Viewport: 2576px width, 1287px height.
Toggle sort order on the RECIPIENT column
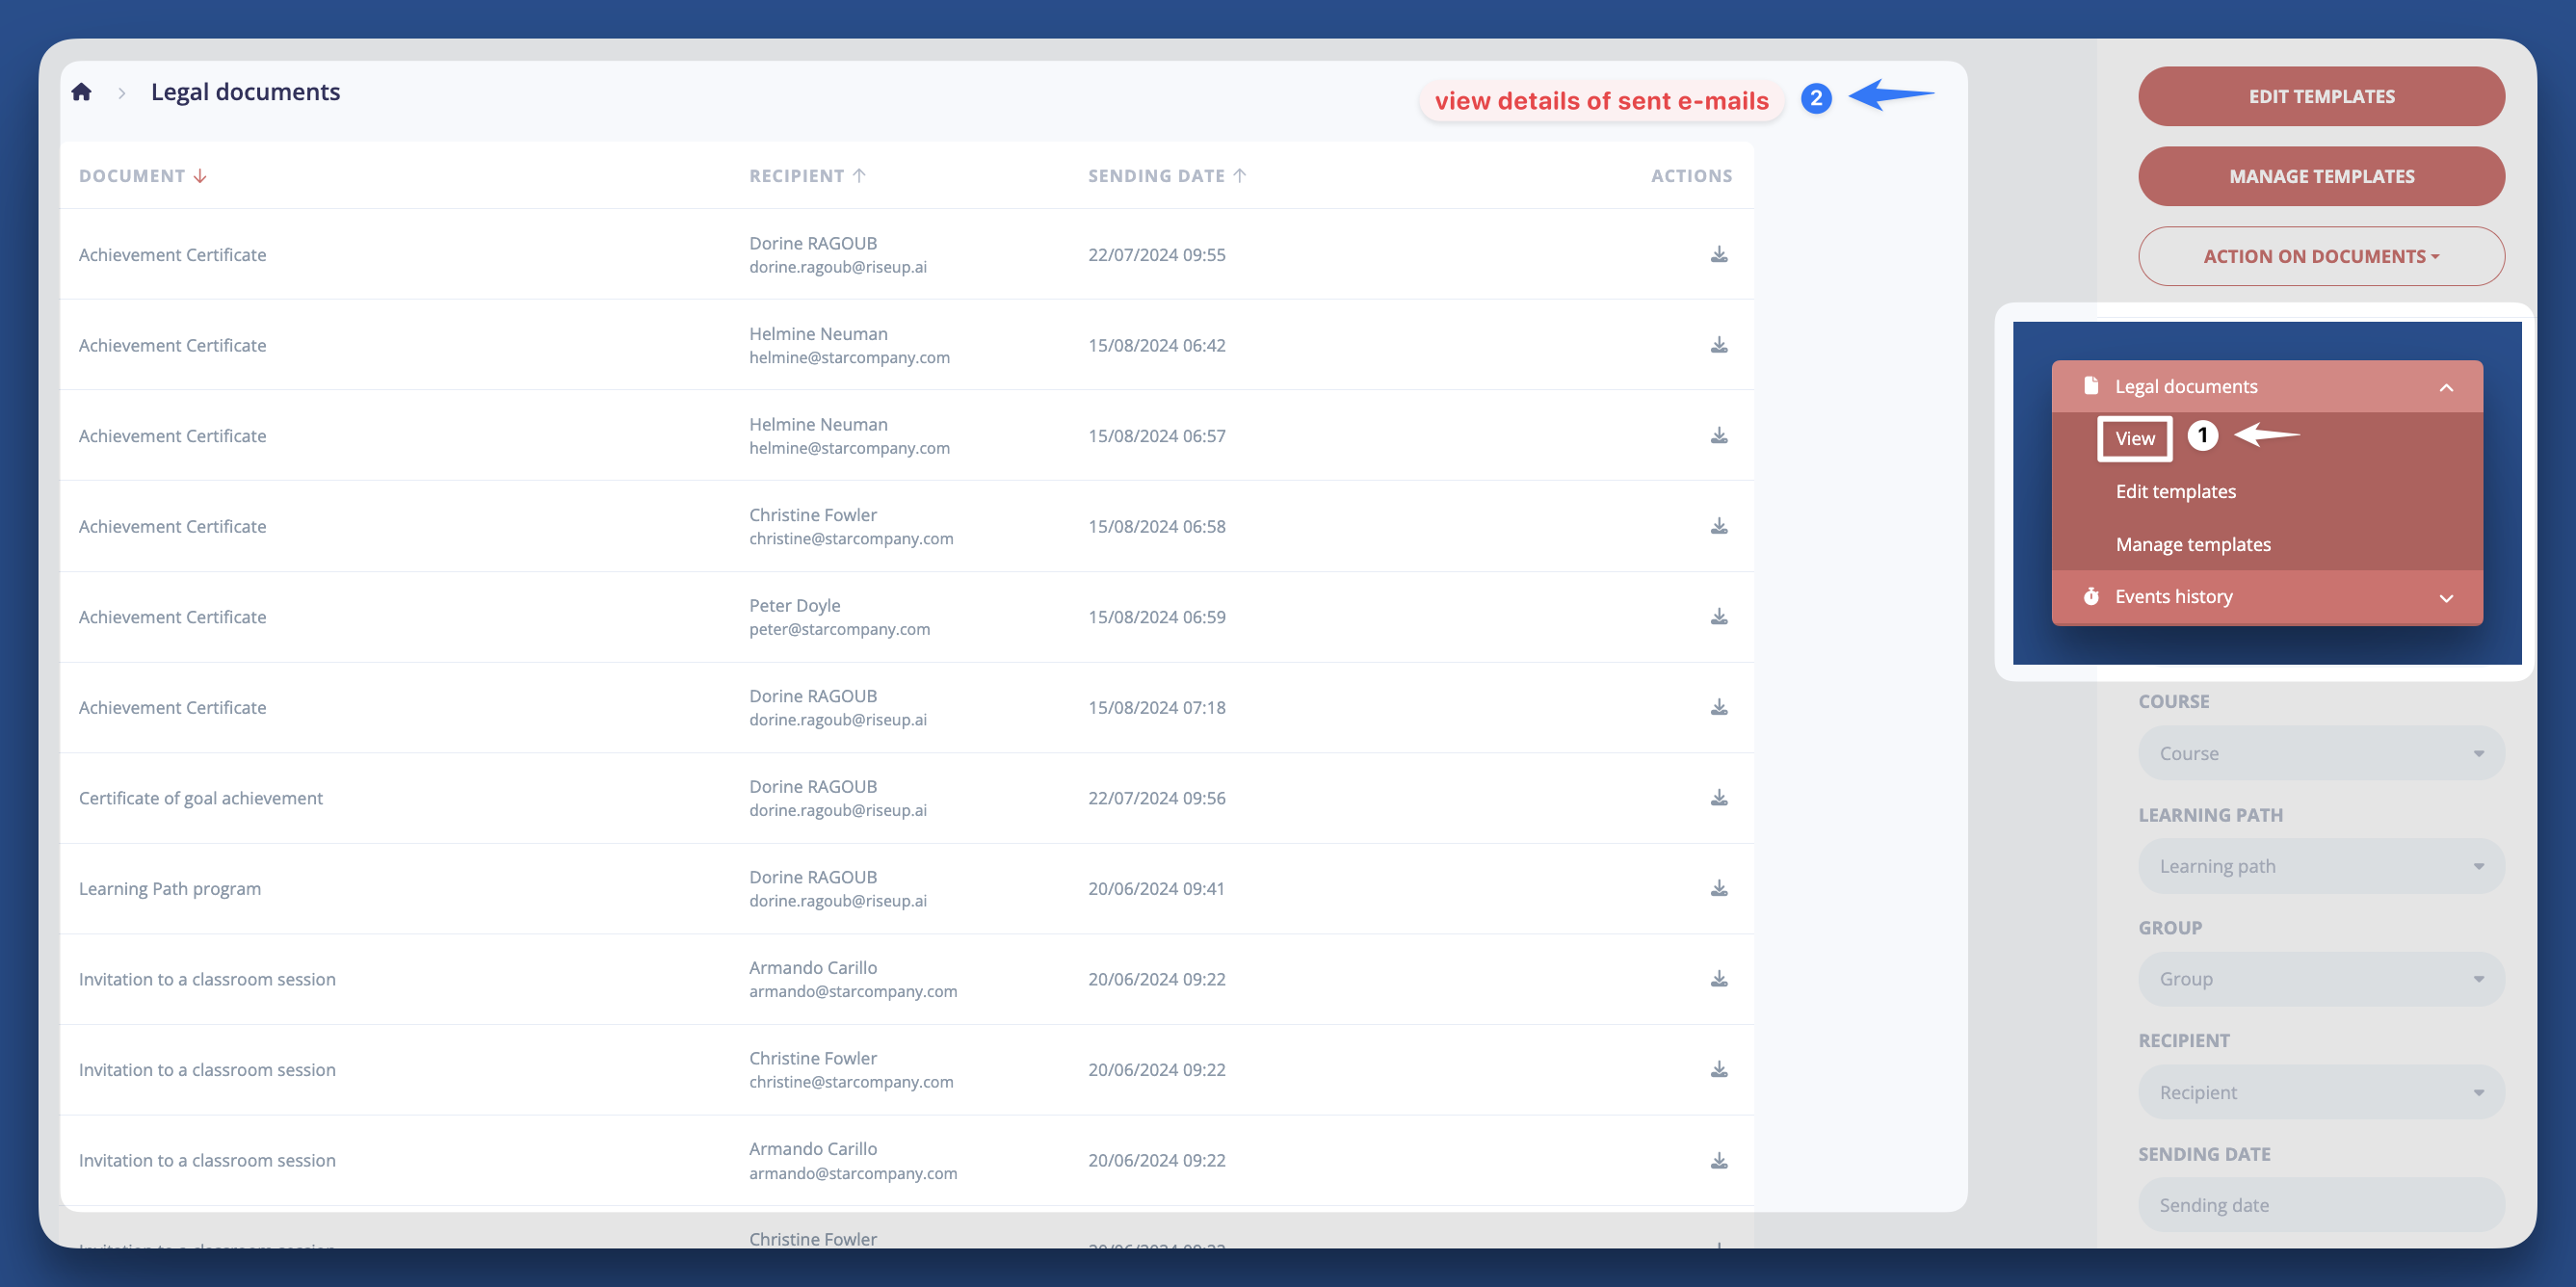(x=860, y=175)
